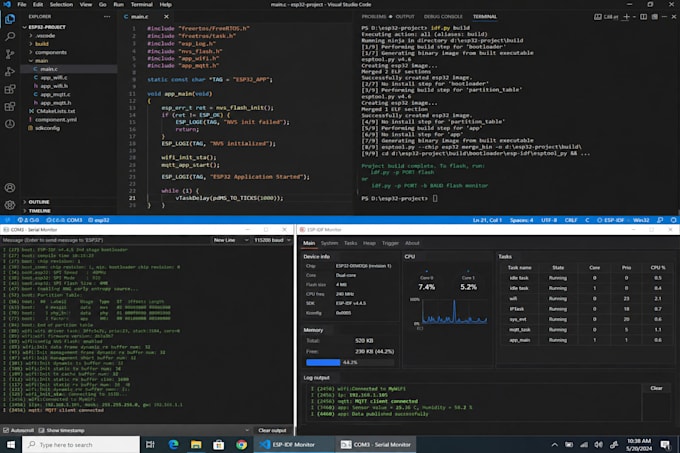
Task: Open the Explorer view in activity bar
Action: pos(10,19)
